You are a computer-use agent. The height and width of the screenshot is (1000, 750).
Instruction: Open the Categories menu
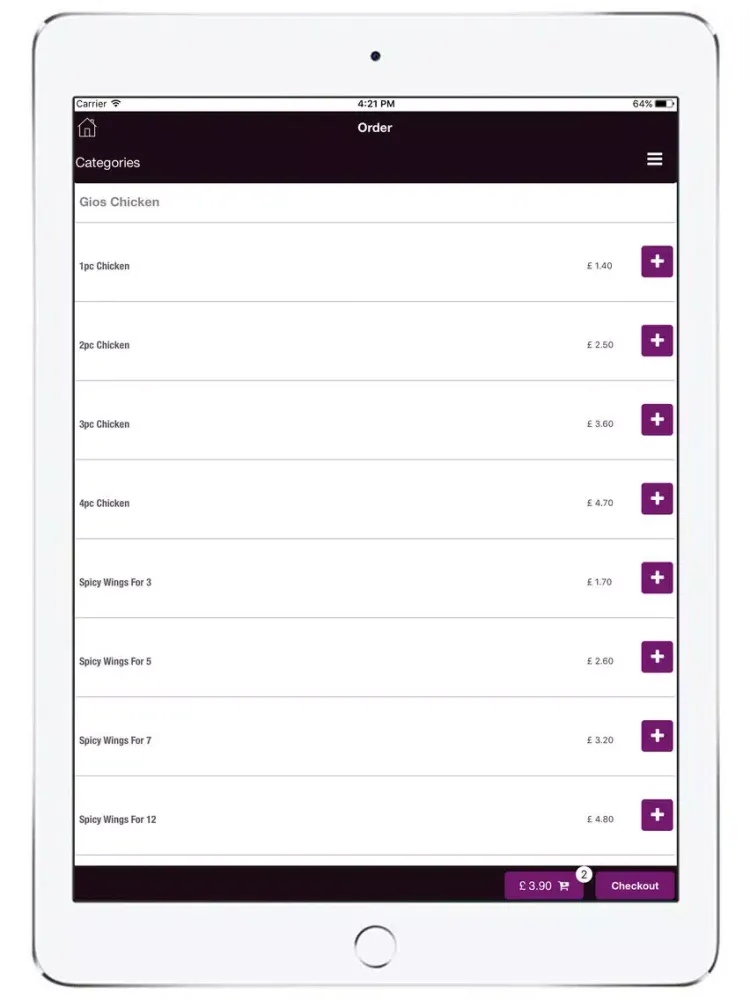pyautogui.click(x=108, y=163)
